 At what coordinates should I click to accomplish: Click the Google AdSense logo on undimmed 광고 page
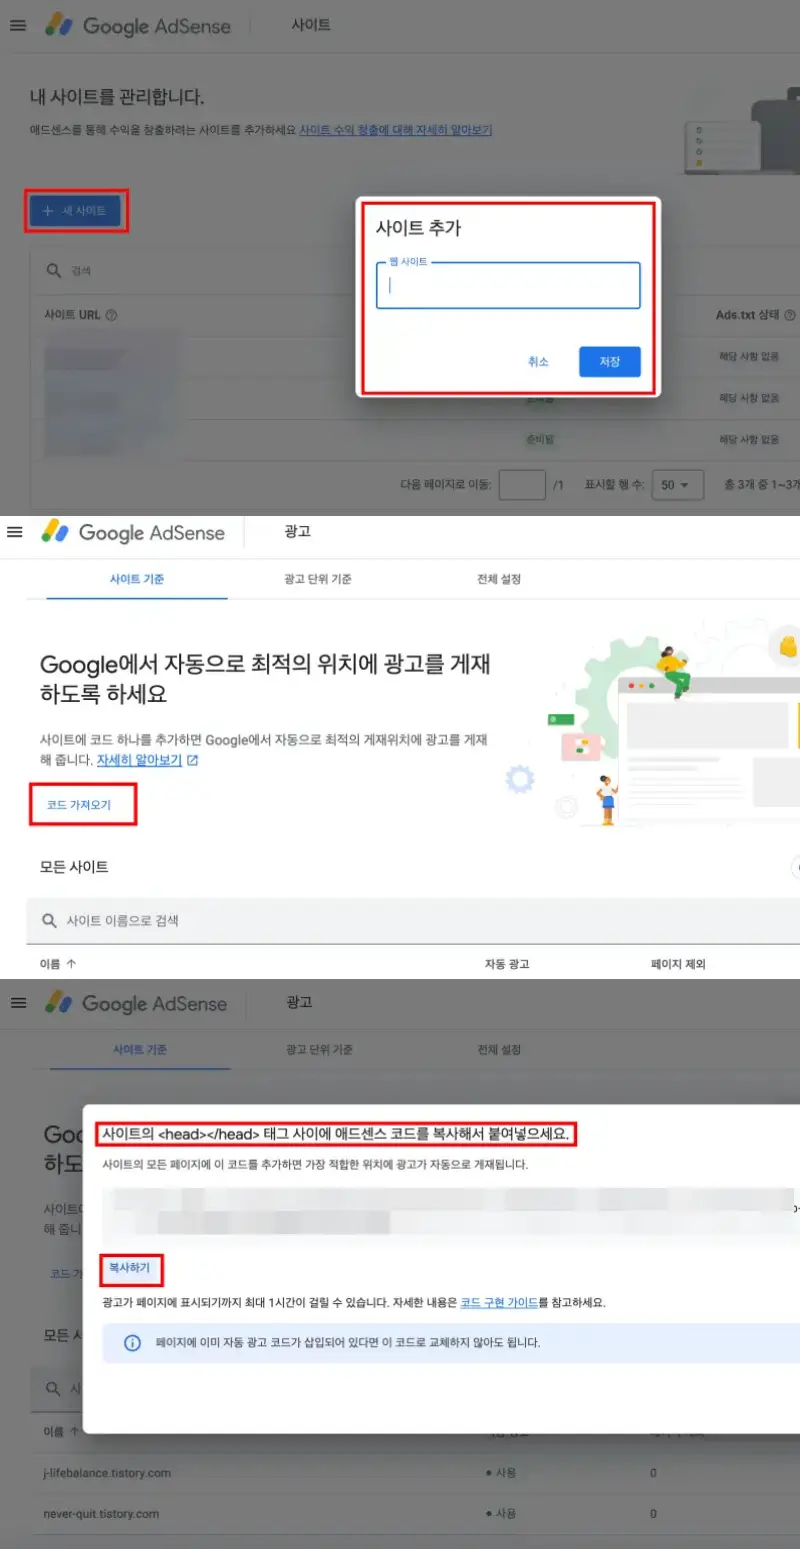(x=133, y=533)
